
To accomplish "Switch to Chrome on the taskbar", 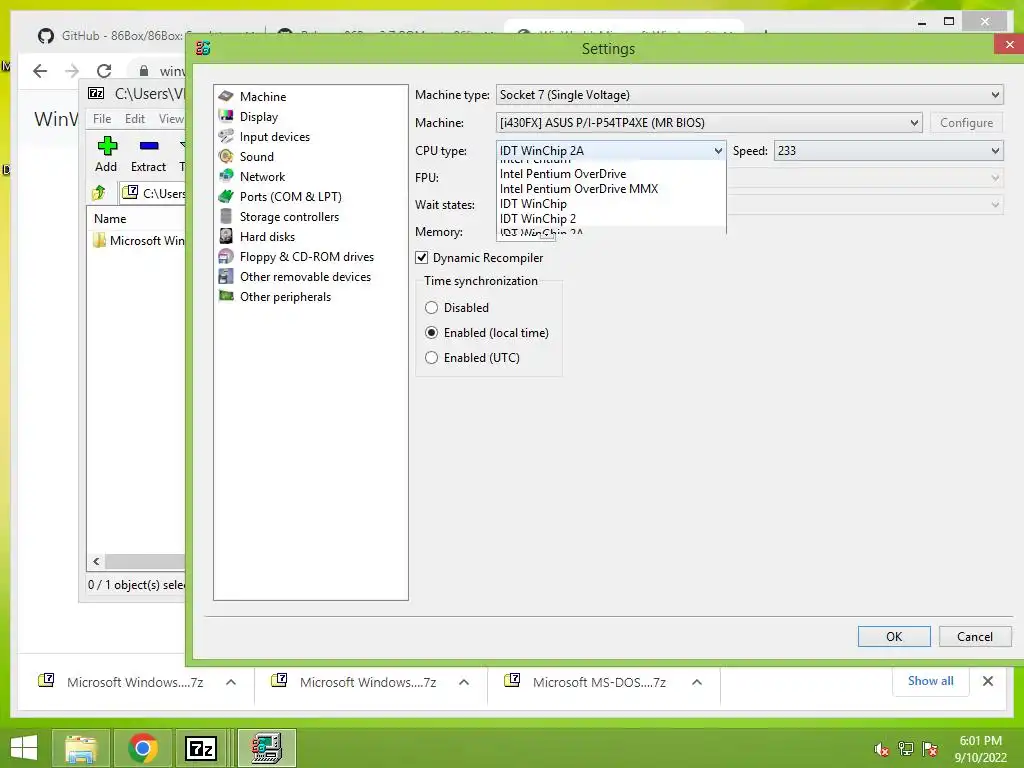I will (142, 748).
